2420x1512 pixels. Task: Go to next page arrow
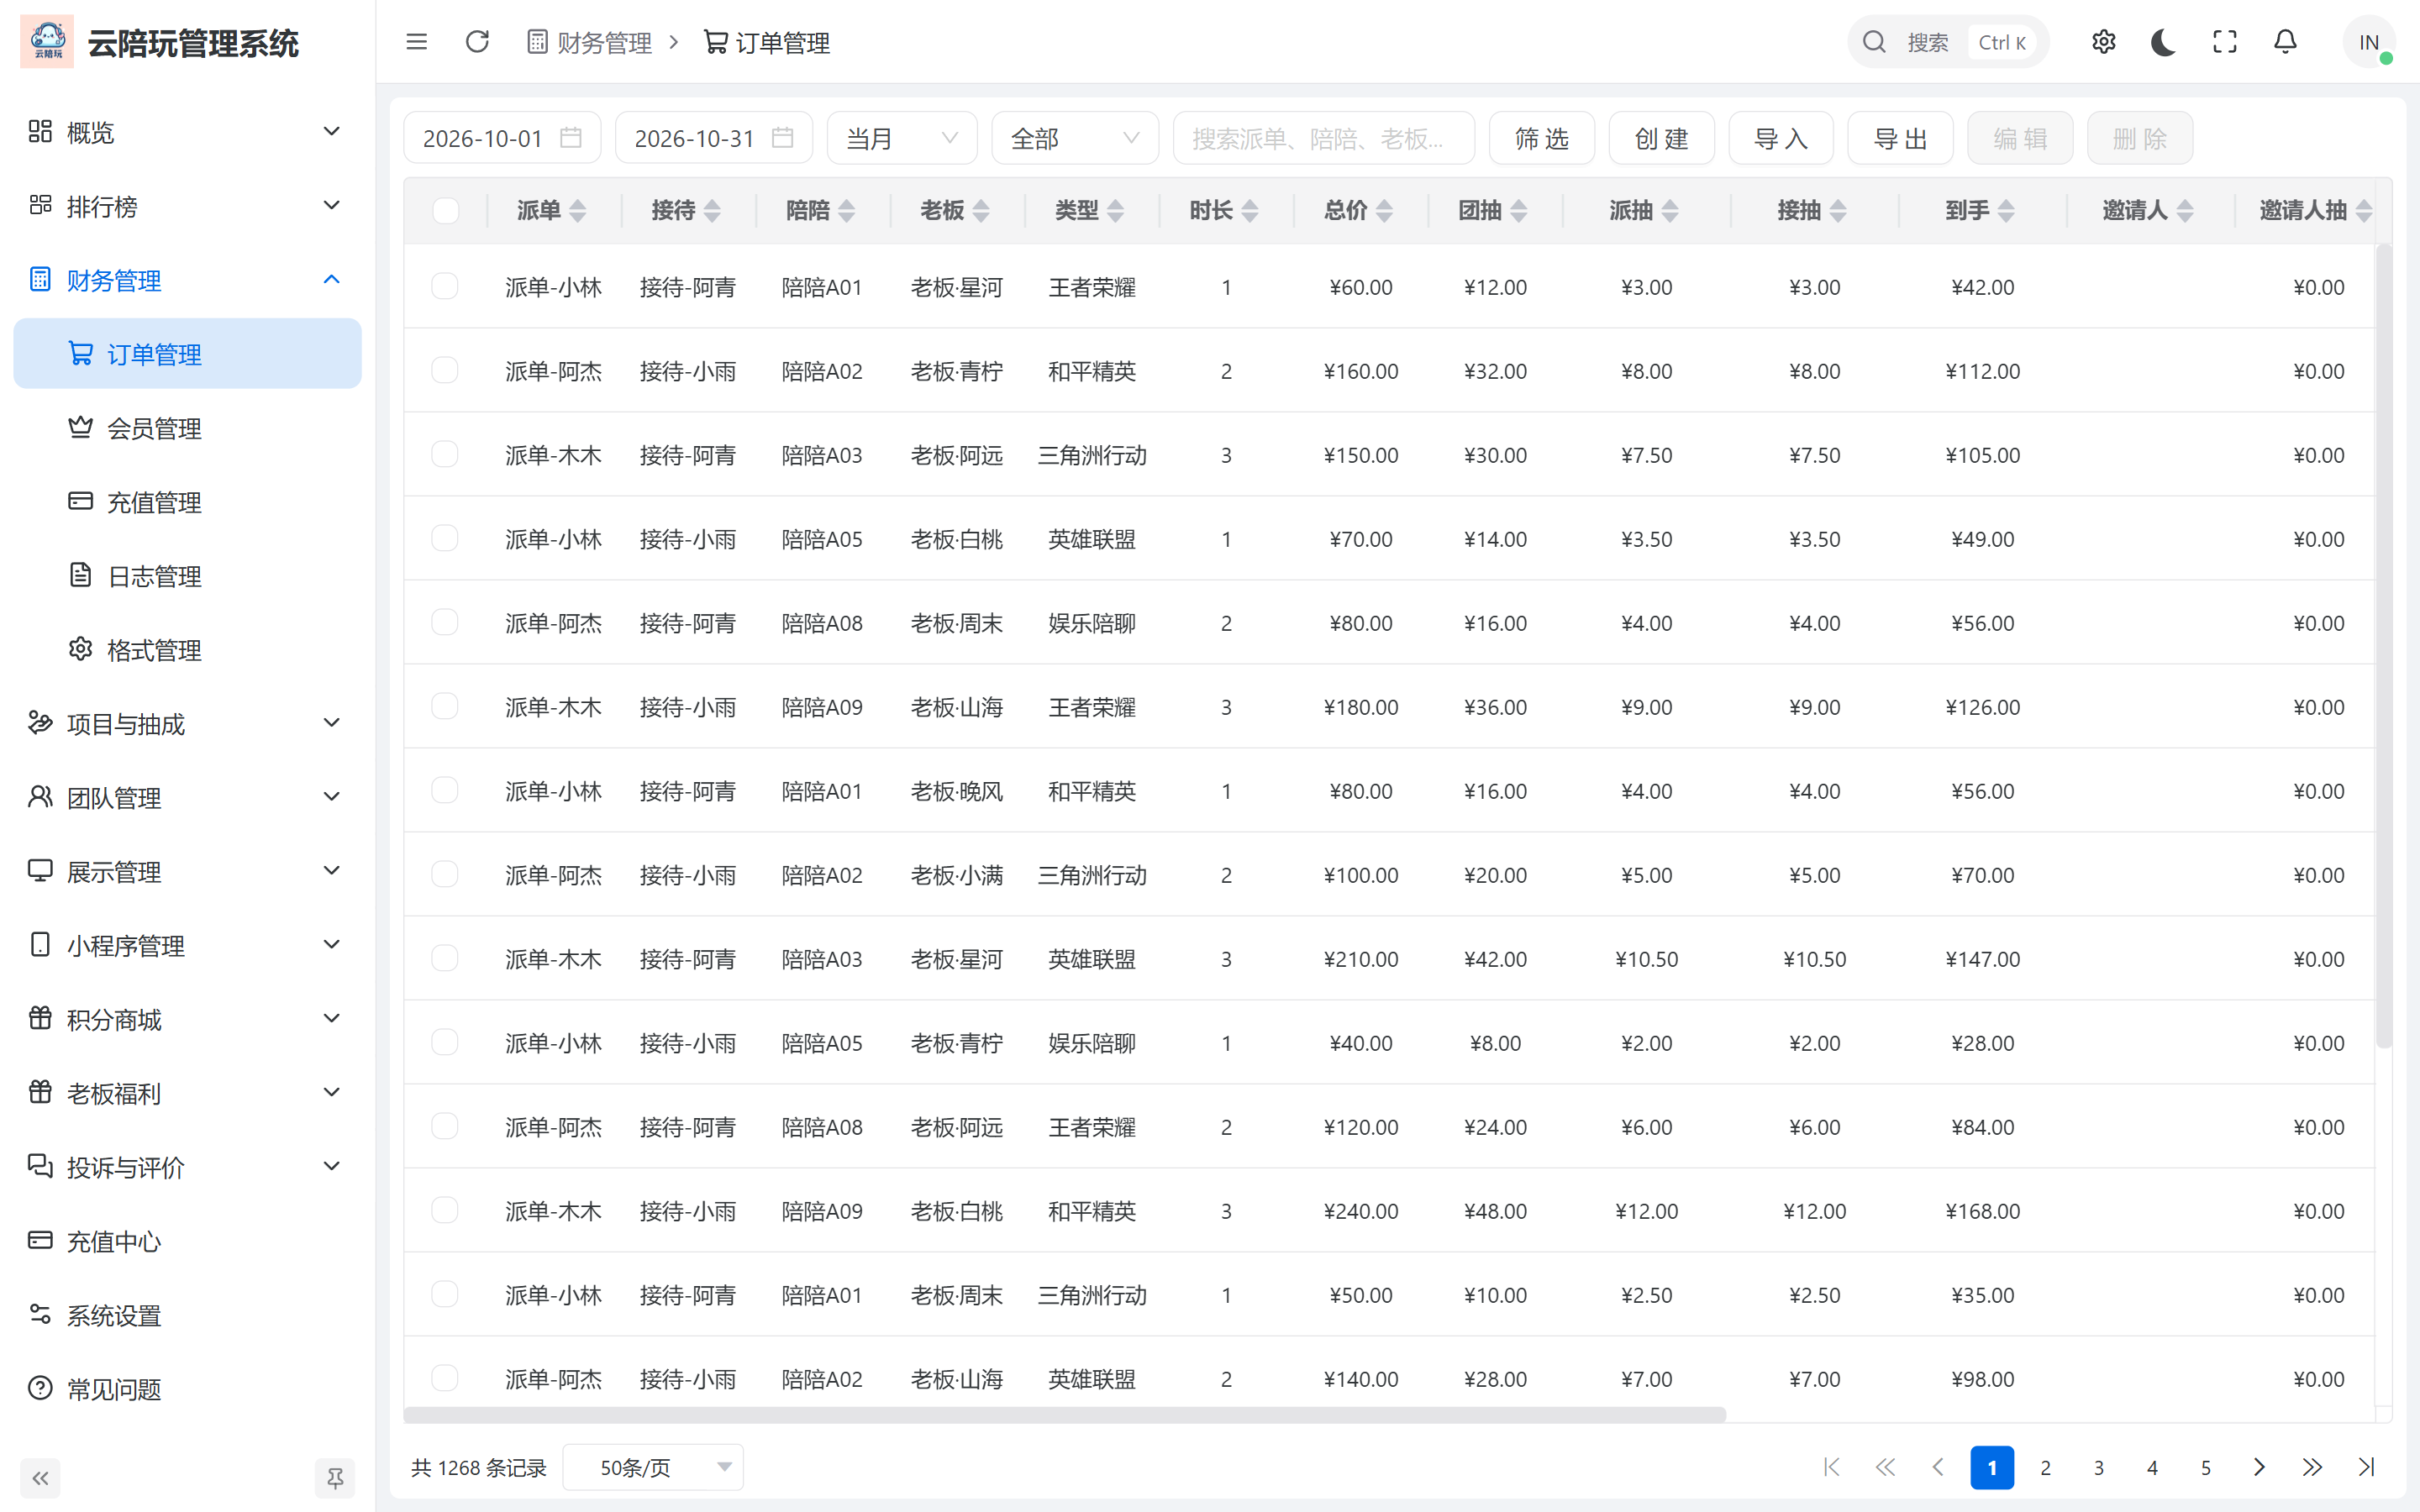(2259, 1467)
